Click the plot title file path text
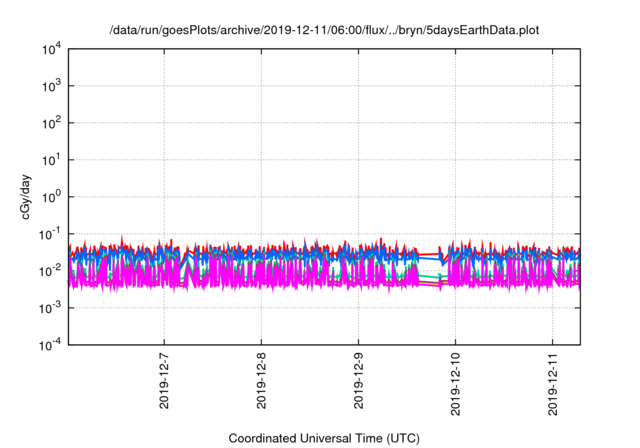 point(323,30)
